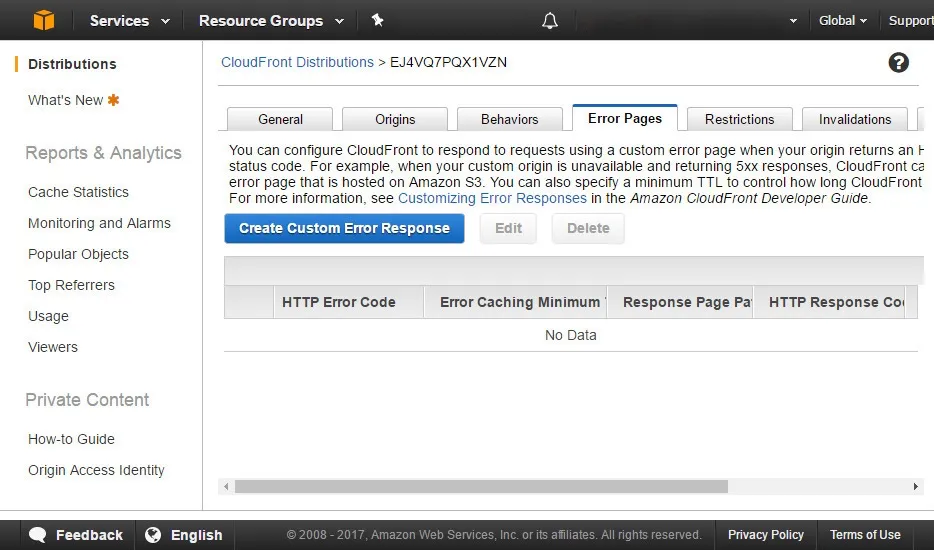Open the Terms of Use link
Image resolution: width=934 pixels, height=550 pixels.
tap(865, 535)
